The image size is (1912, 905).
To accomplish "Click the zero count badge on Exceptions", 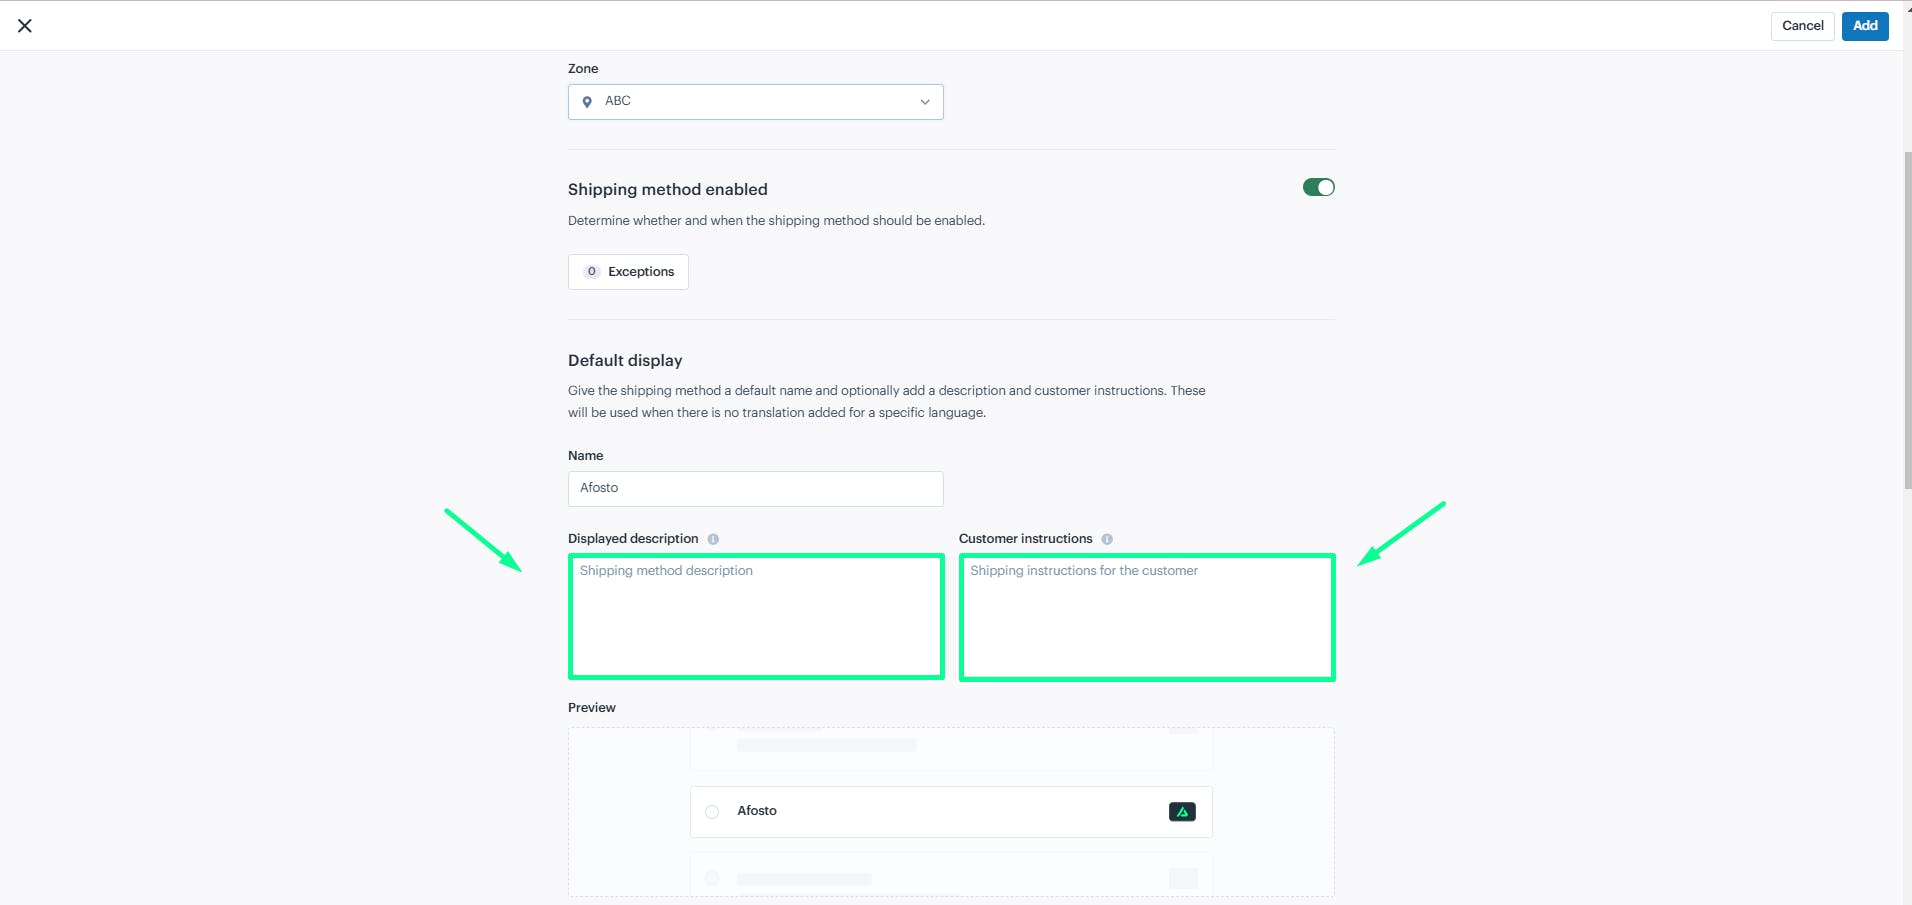I will (x=592, y=272).
